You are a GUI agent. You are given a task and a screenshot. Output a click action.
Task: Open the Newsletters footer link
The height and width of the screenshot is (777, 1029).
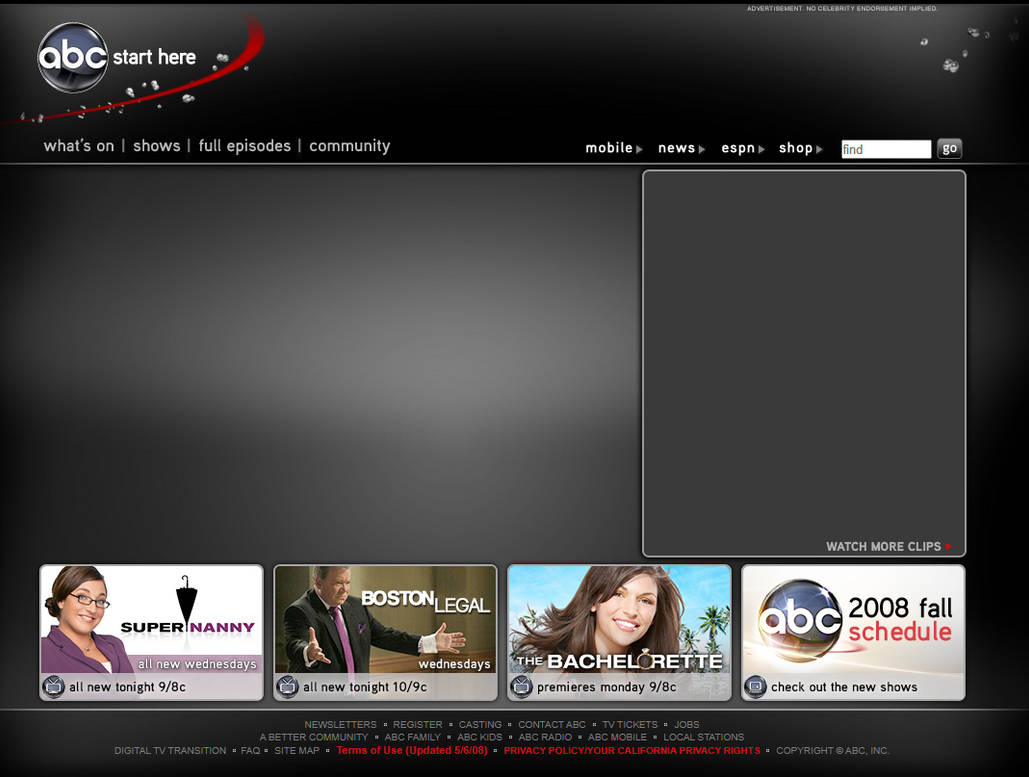click(341, 724)
